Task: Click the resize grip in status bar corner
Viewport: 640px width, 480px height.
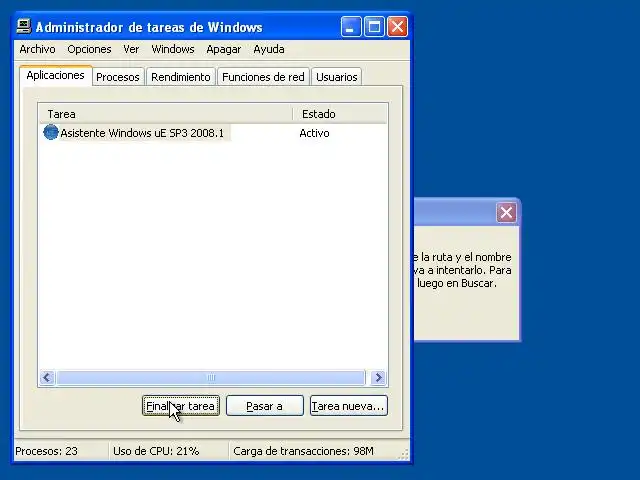Action: [404, 455]
